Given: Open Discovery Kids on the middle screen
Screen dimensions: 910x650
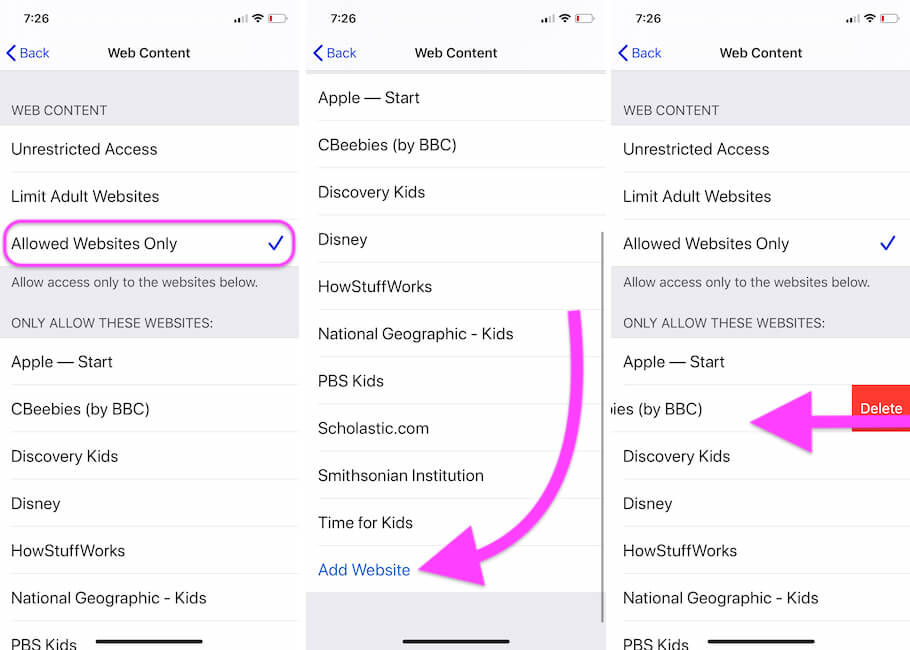Looking at the screenshot, I should [x=456, y=192].
